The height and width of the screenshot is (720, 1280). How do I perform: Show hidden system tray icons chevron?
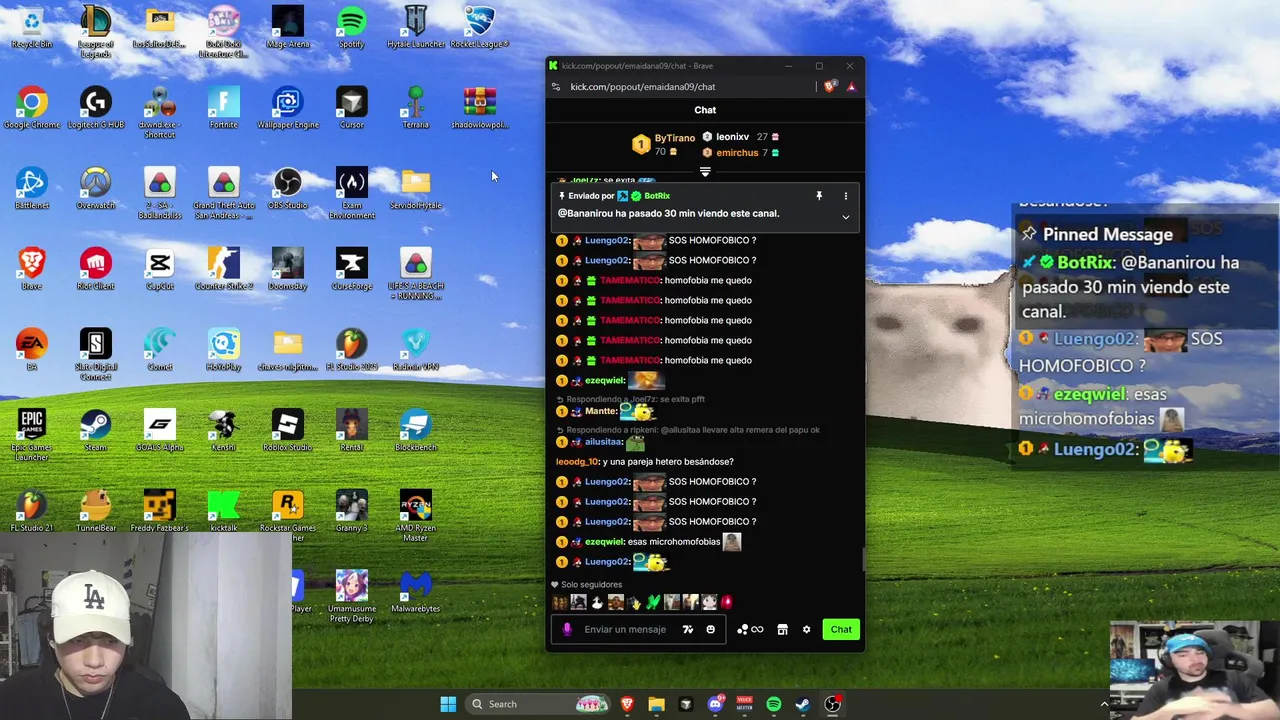1104,704
